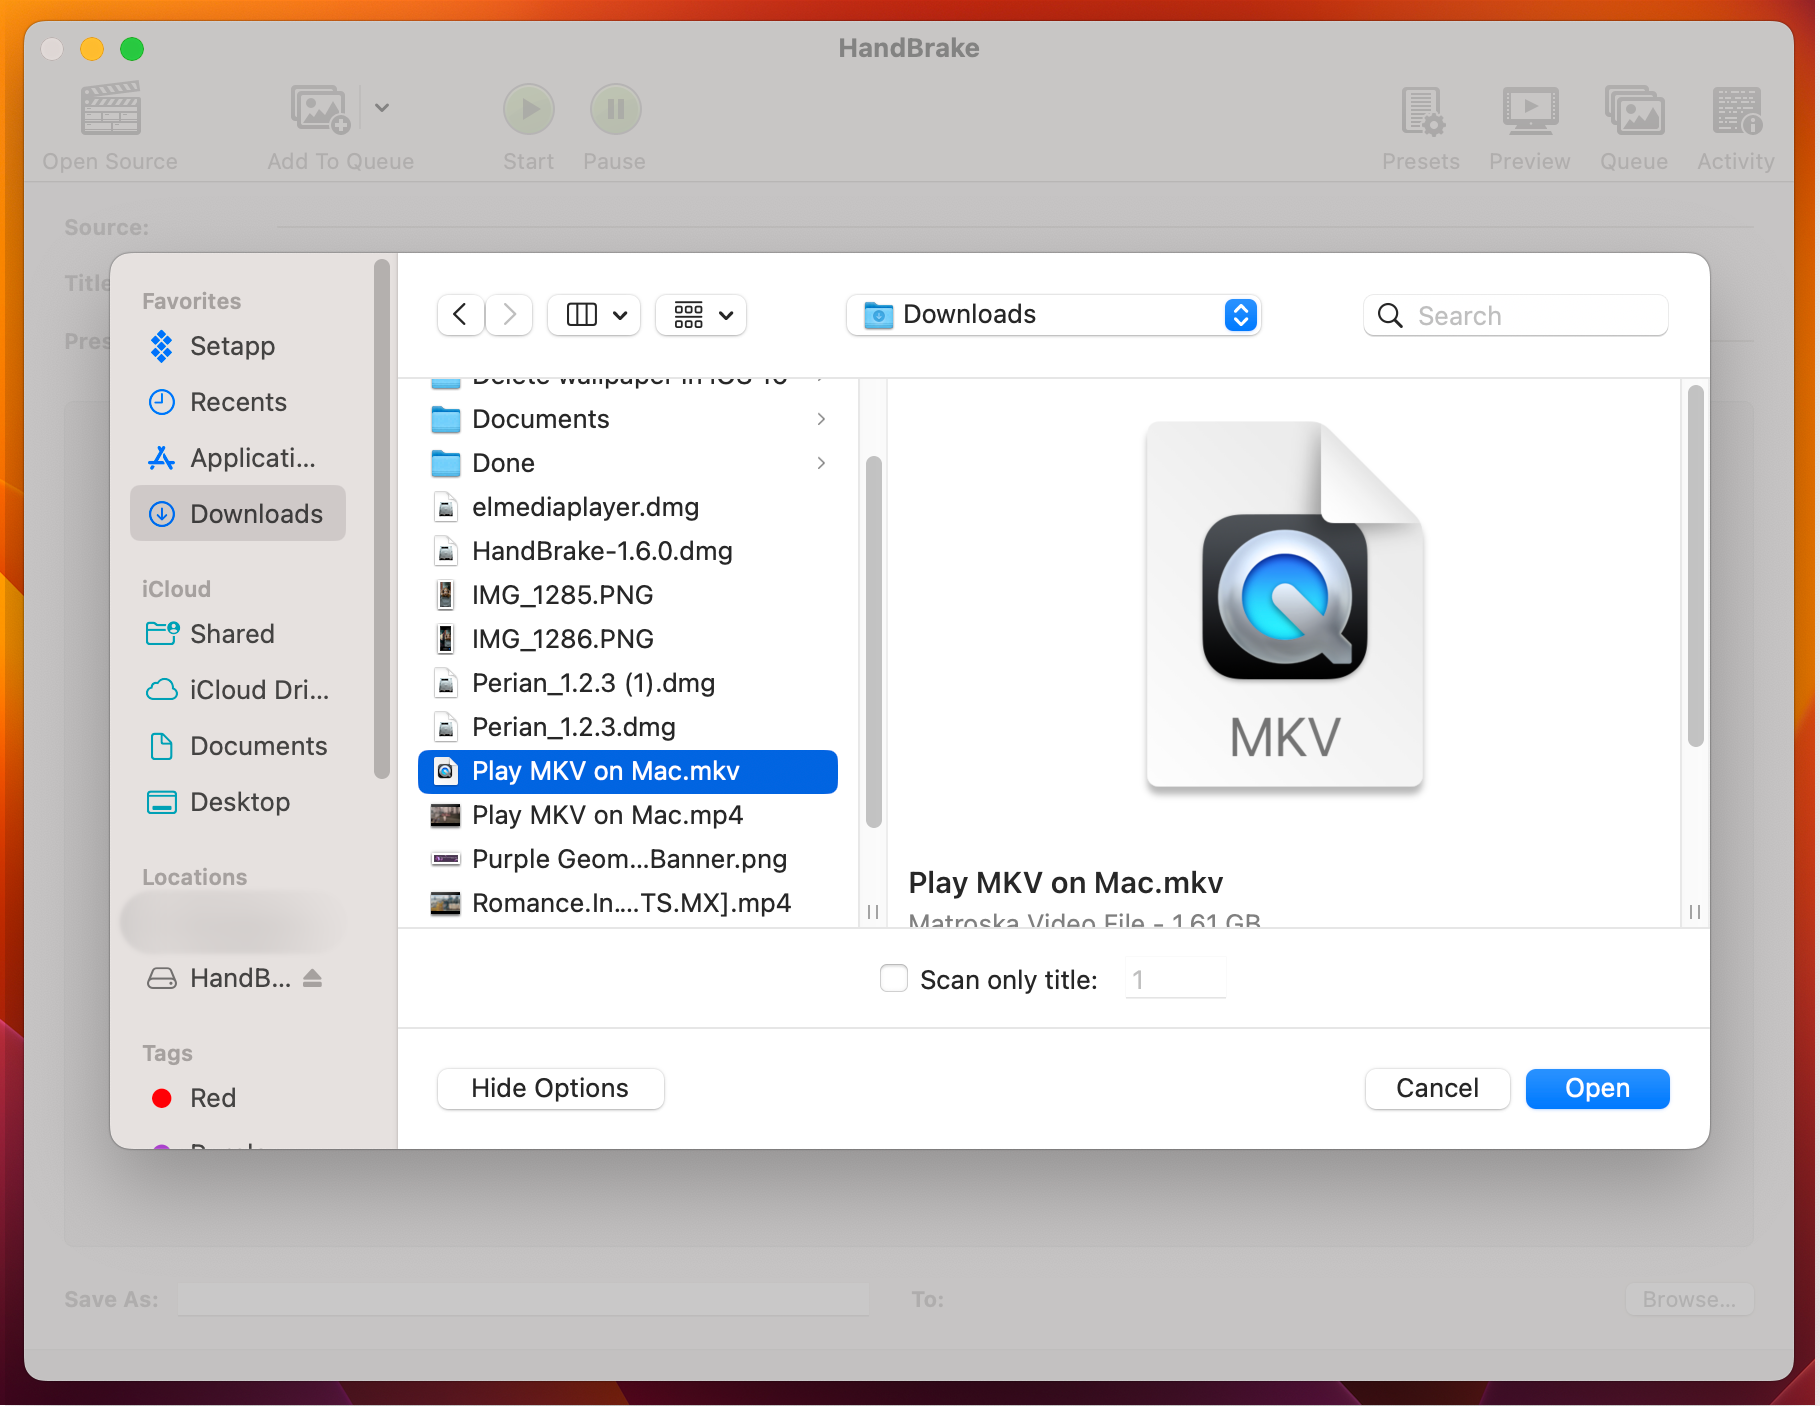Select Recents in the sidebar
The height and width of the screenshot is (1406, 1820).
238,402
